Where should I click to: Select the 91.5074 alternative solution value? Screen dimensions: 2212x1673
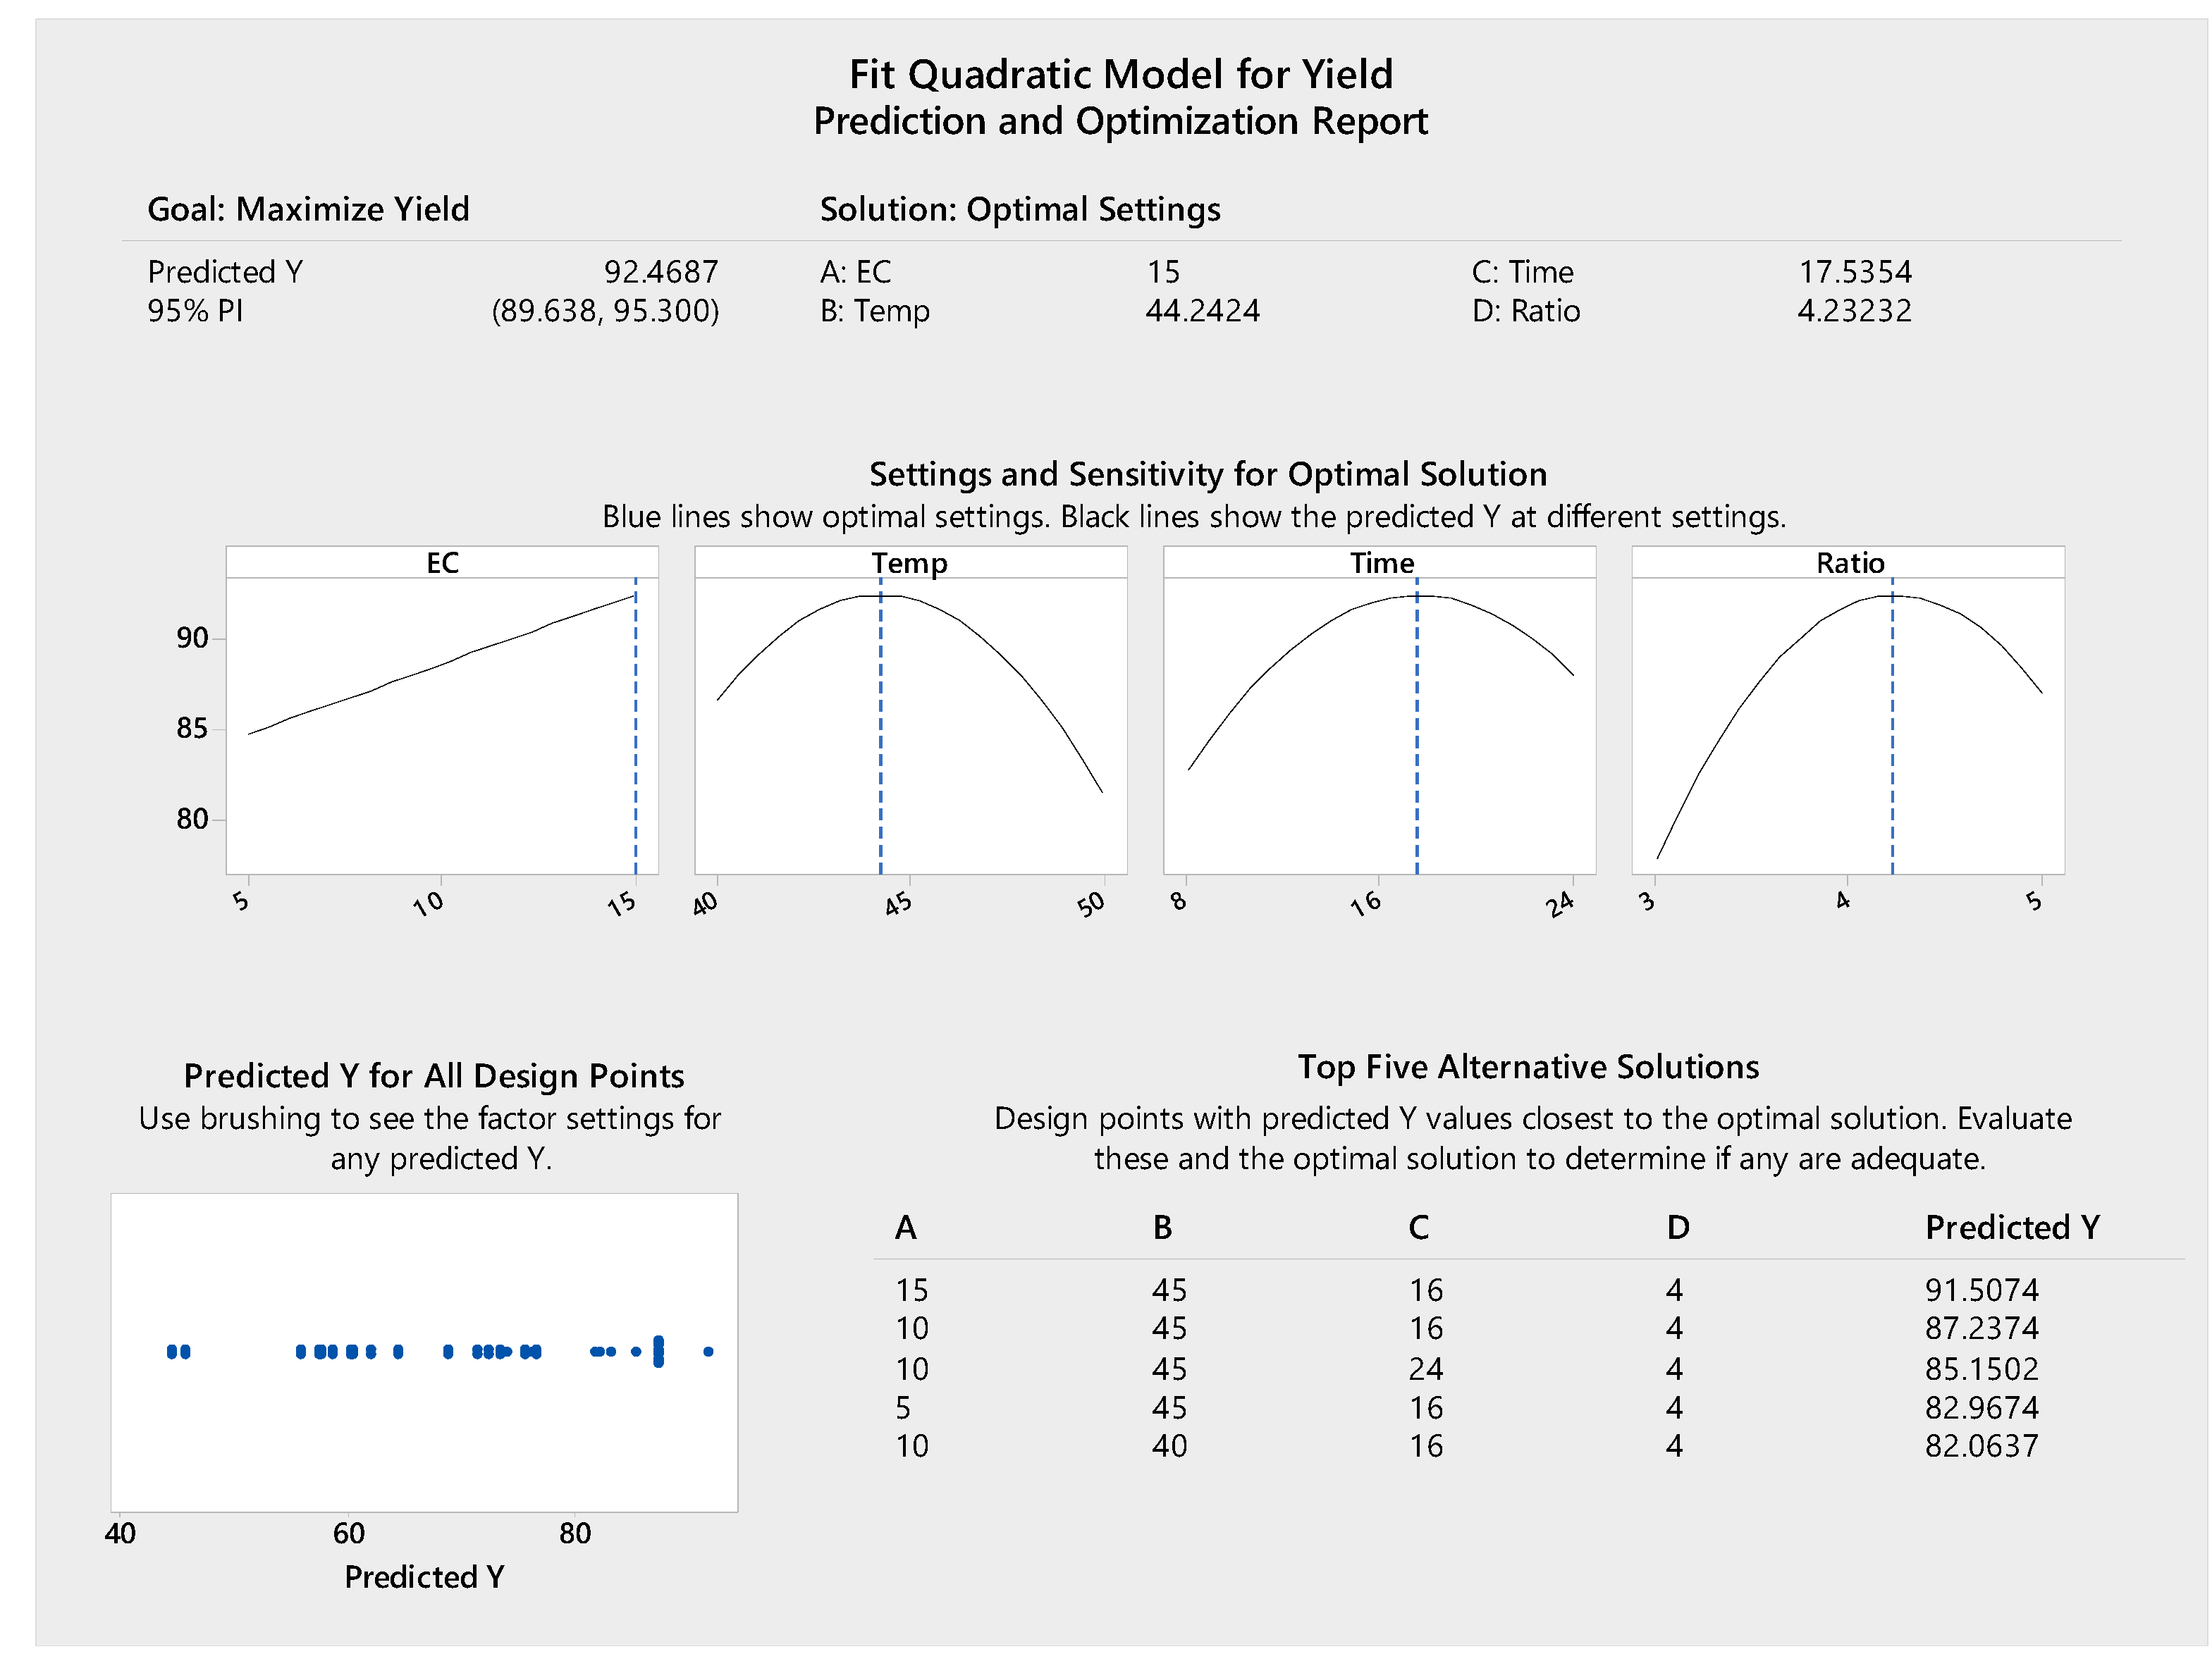1981,1290
